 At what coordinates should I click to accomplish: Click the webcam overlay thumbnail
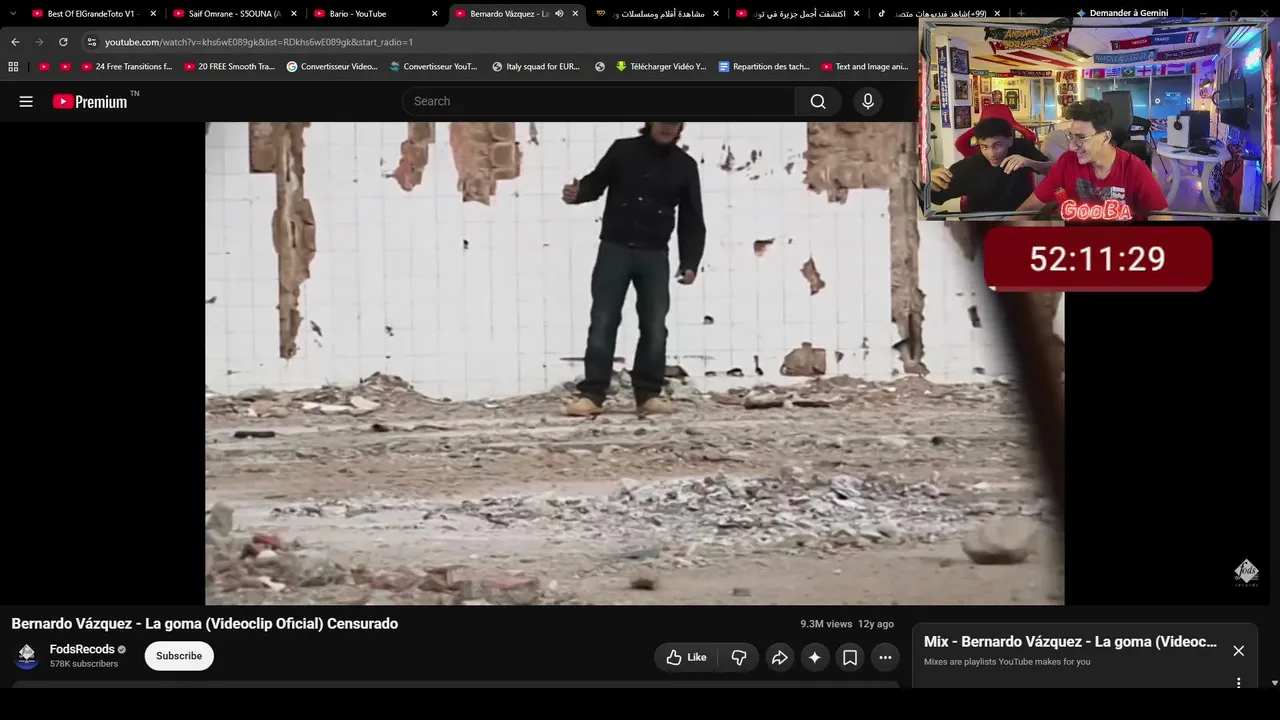(x=1098, y=120)
